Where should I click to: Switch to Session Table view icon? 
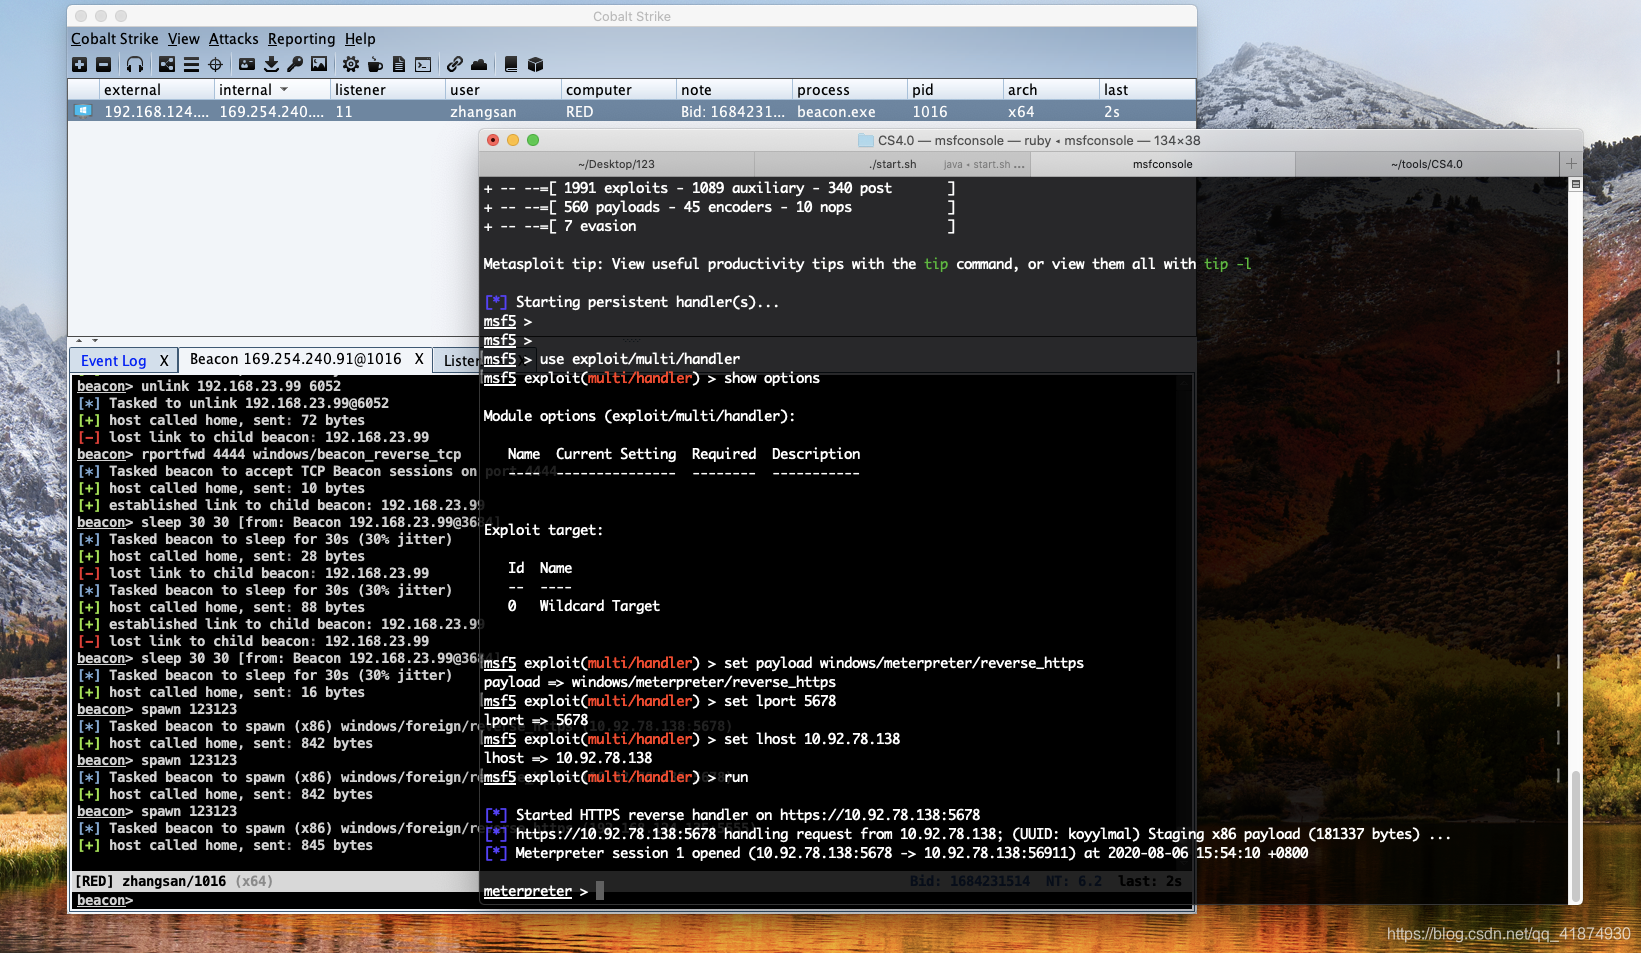pos(191,64)
